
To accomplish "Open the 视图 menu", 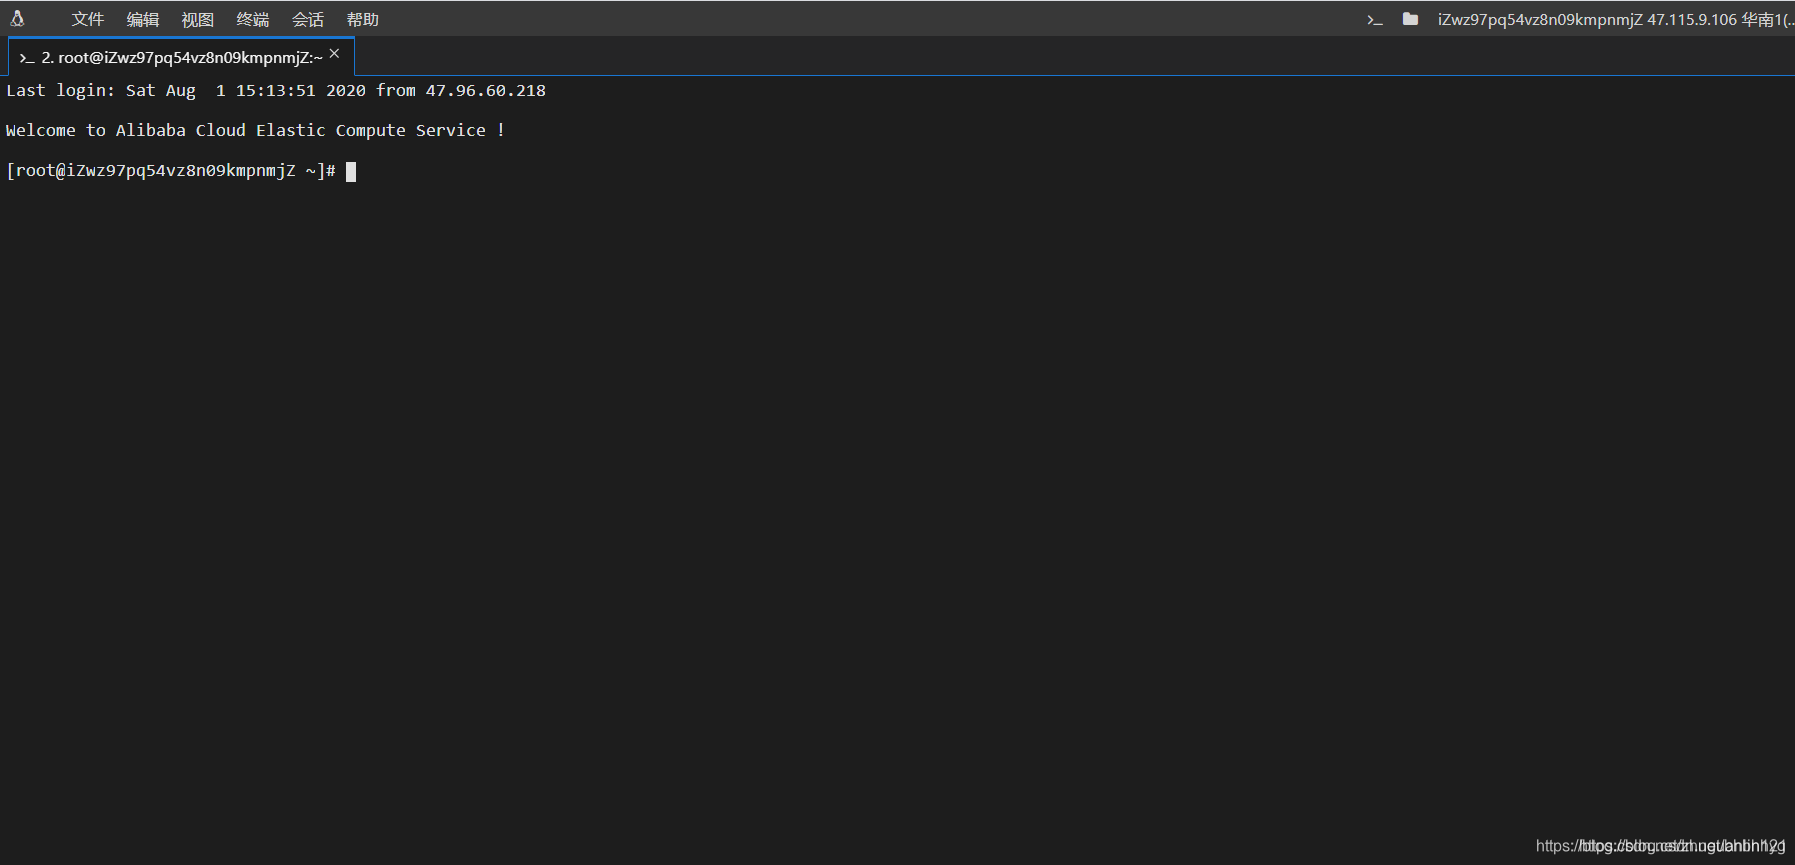I will click(198, 19).
